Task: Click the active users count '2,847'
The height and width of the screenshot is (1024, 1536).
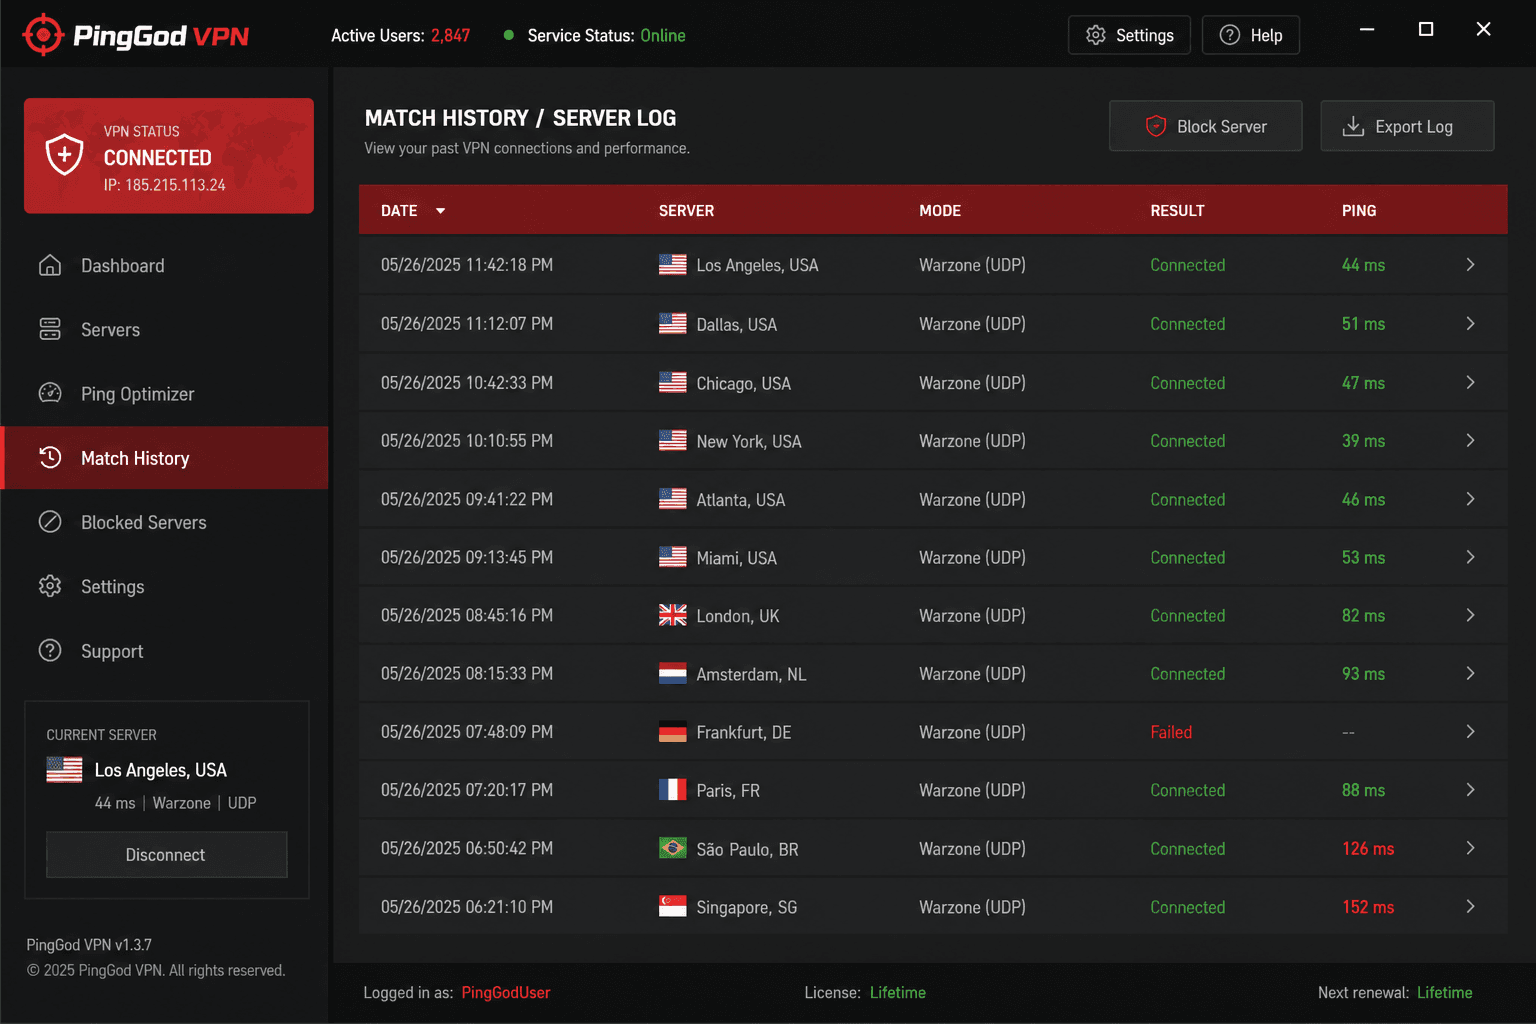Action: 450,35
